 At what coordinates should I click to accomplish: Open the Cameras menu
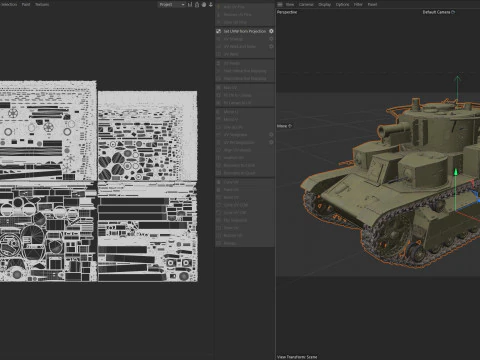pyautogui.click(x=306, y=4)
